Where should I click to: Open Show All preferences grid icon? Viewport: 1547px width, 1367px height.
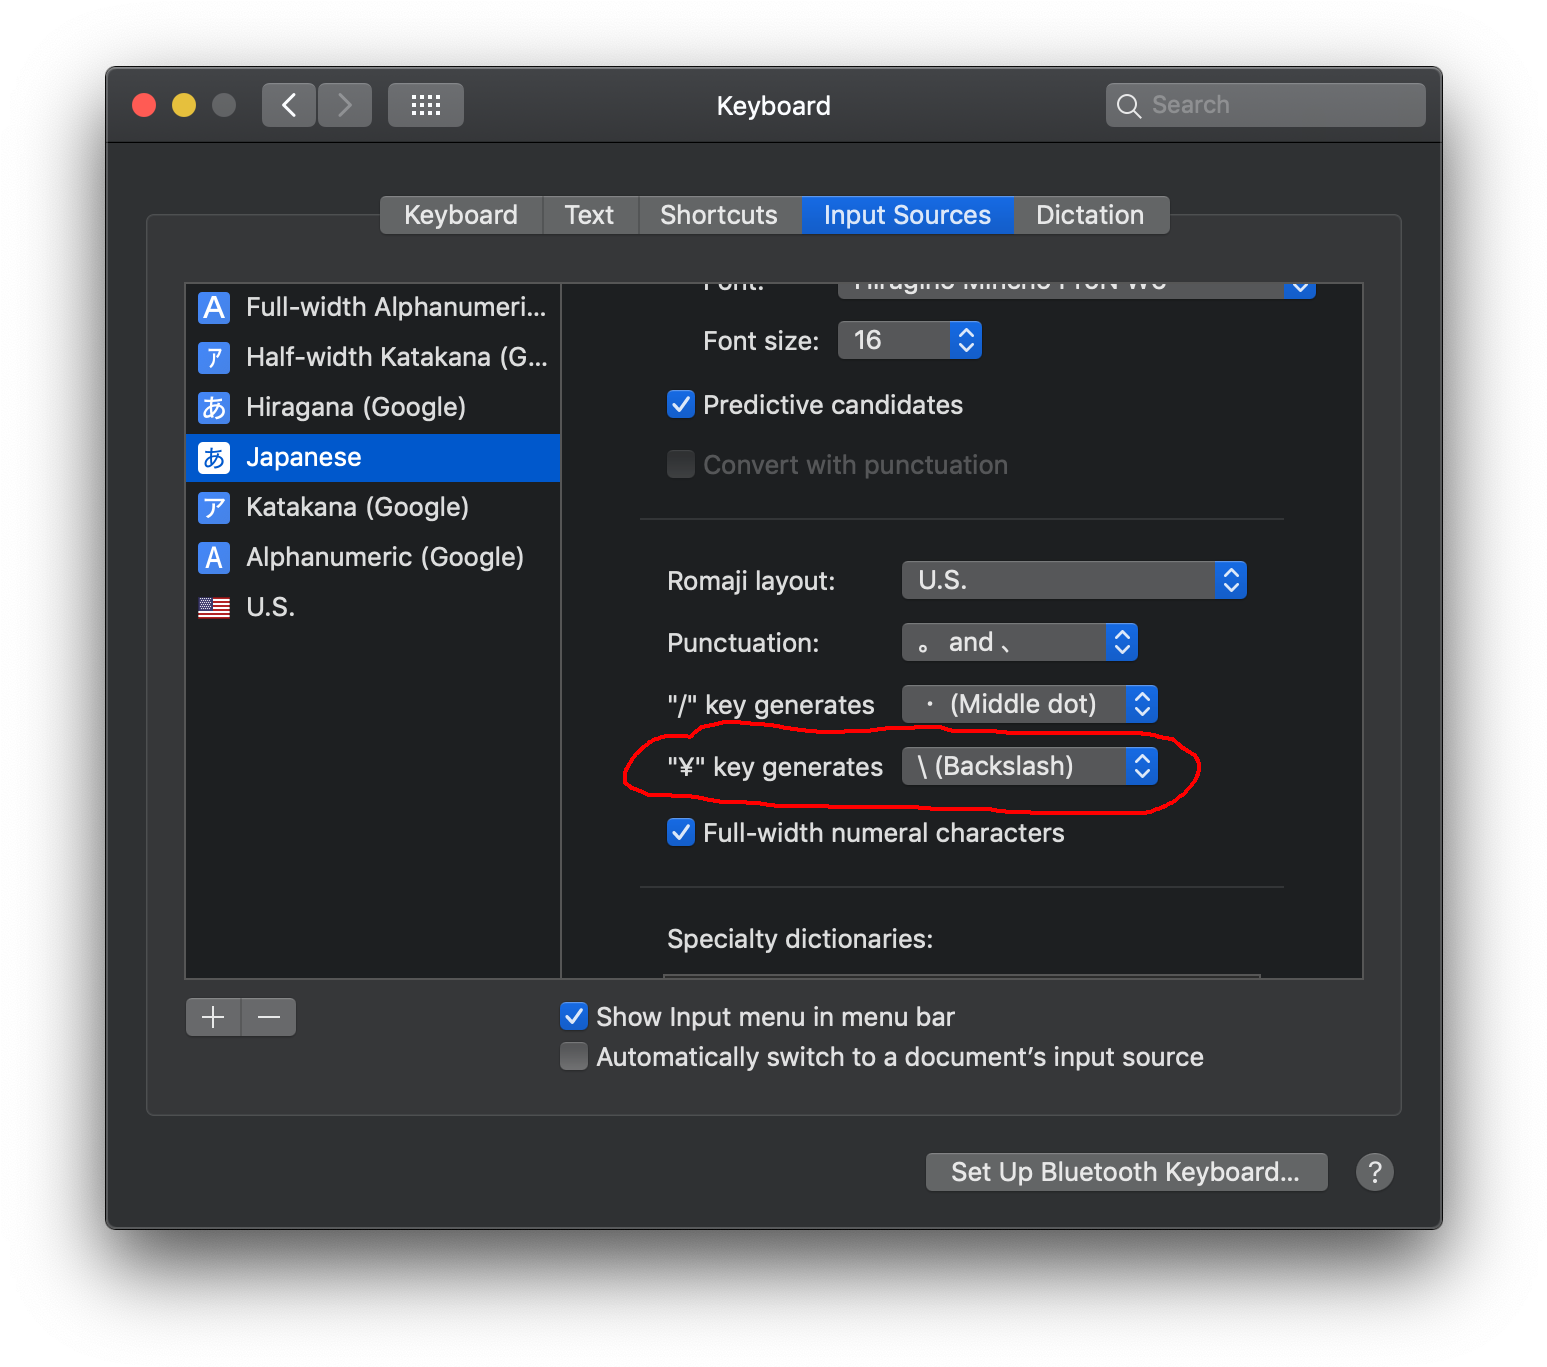coord(425,104)
